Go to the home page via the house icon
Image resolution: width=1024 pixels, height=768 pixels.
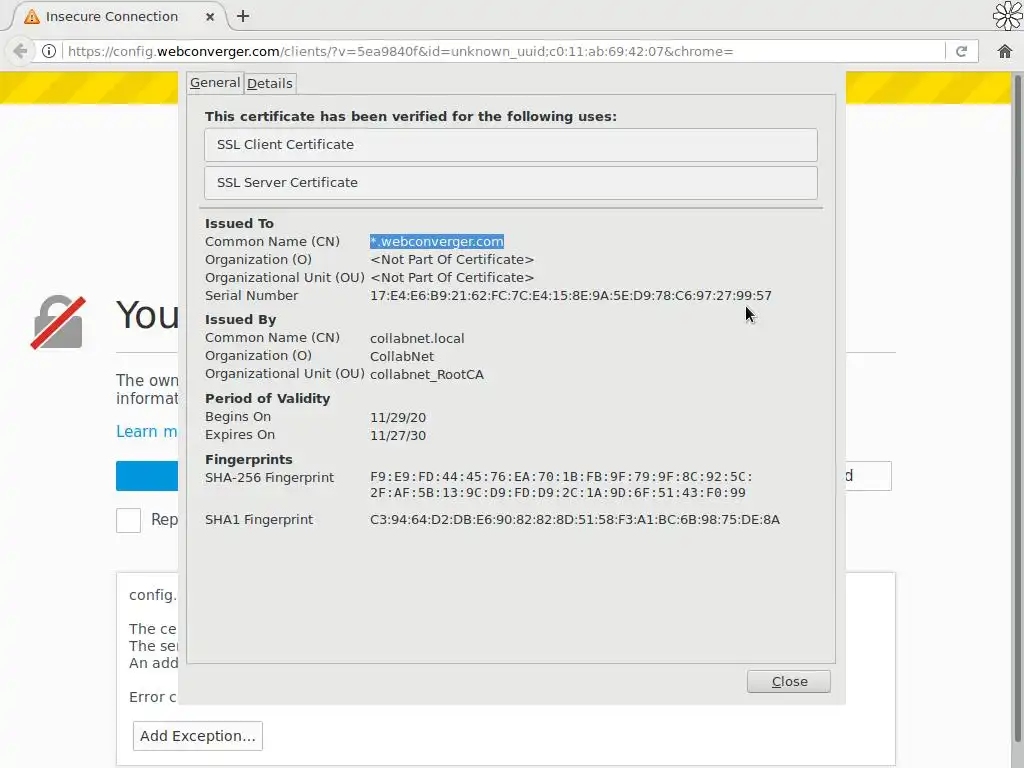point(1004,51)
